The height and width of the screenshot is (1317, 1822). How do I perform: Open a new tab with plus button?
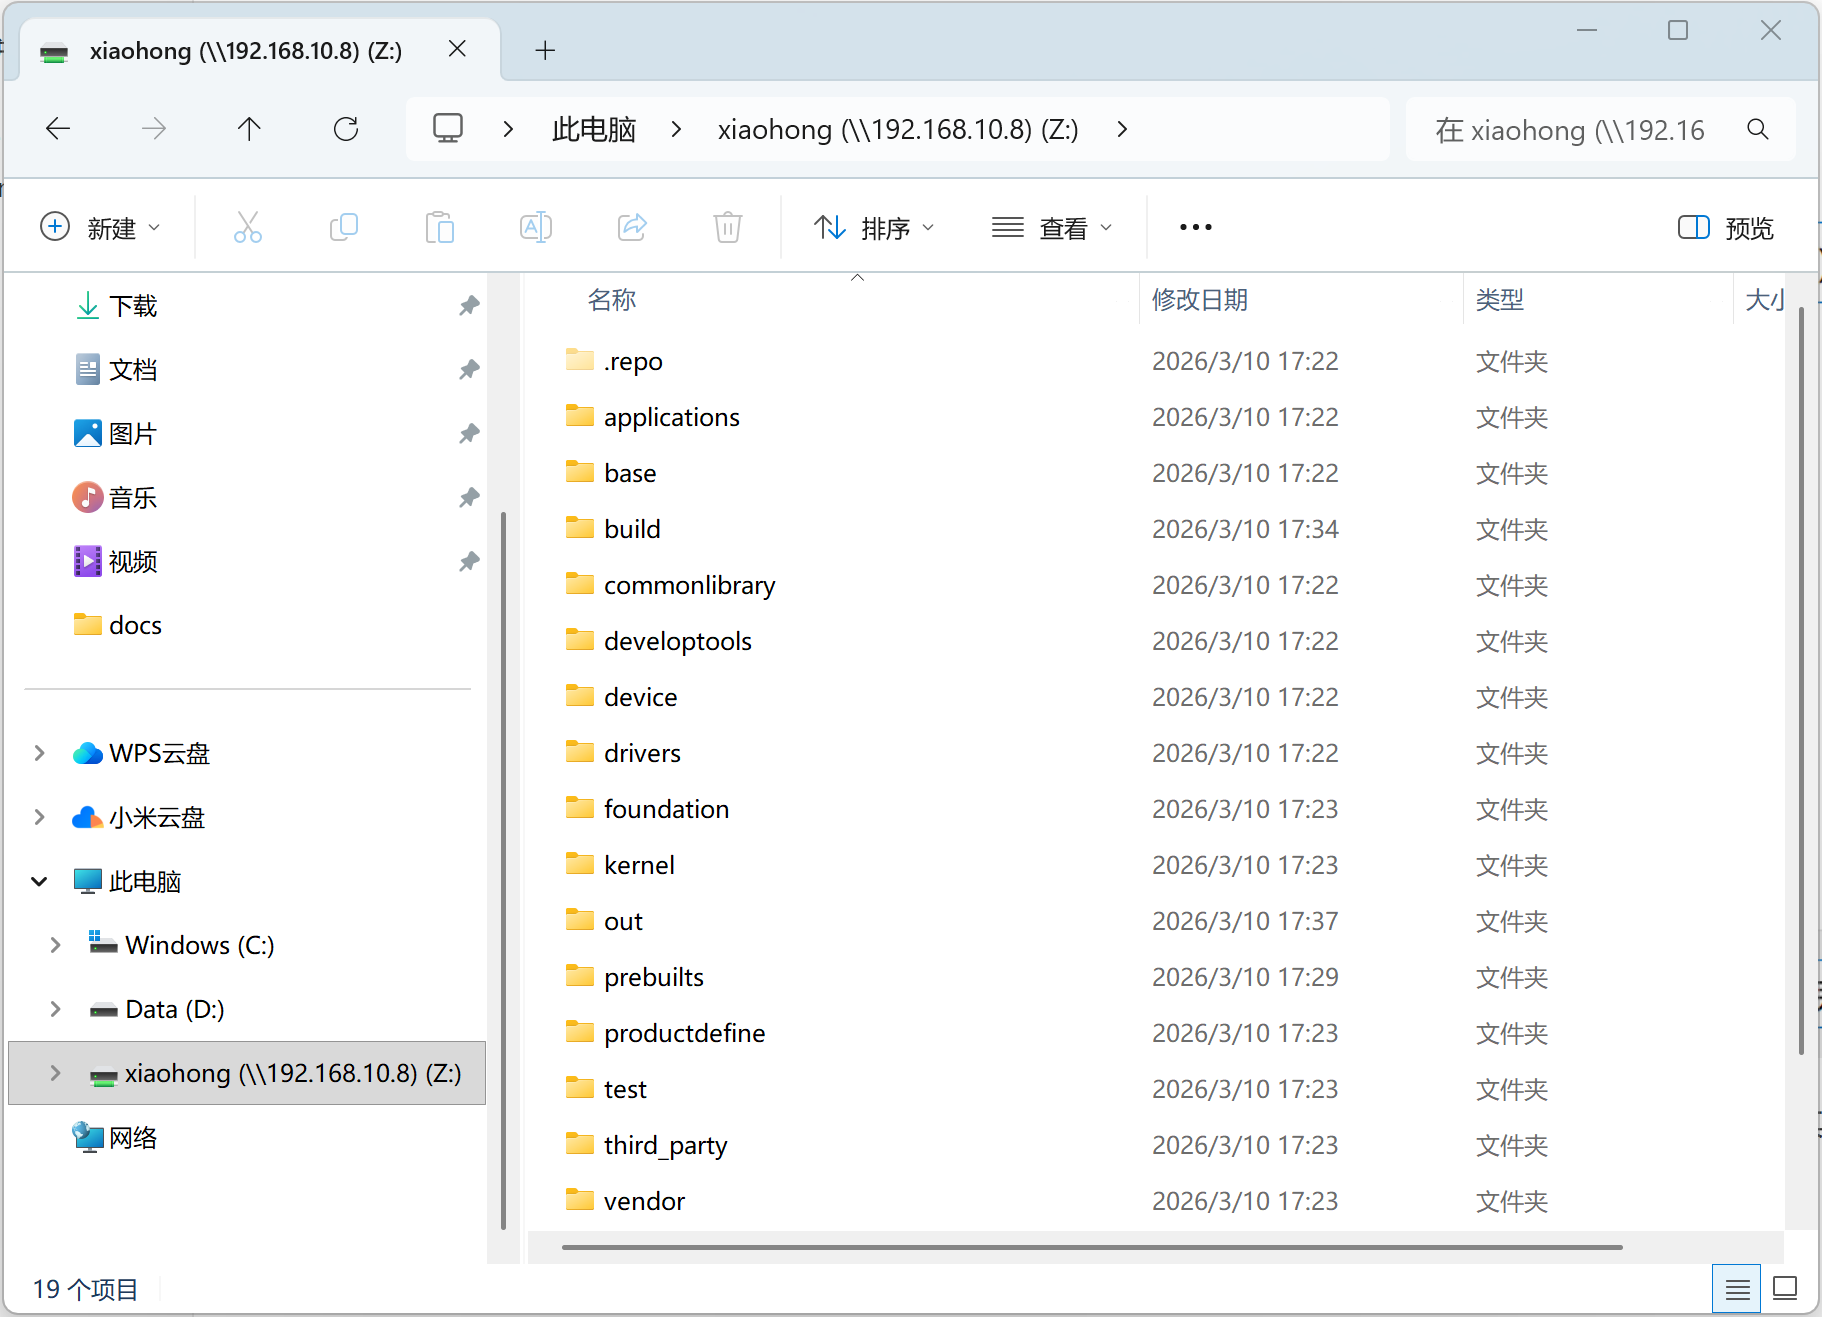click(x=545, y=50)
